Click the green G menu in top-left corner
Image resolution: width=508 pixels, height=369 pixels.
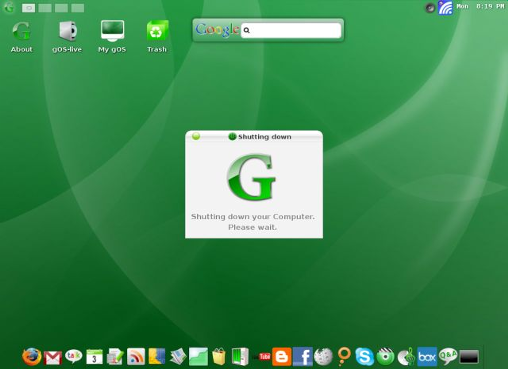[x=9, y=7]
